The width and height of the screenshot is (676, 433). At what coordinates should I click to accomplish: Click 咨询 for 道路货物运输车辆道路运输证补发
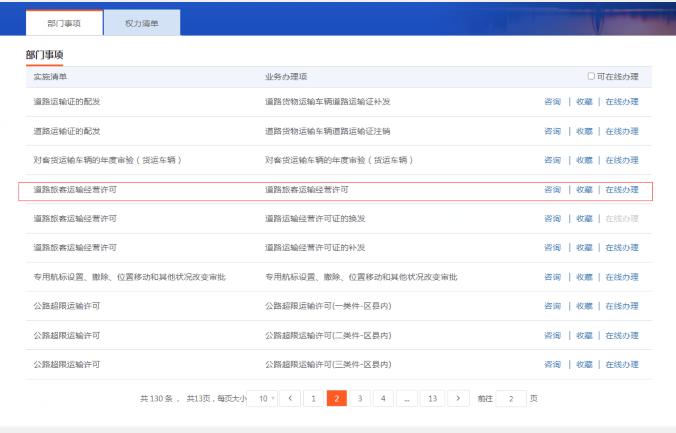[x=552, y=102]
